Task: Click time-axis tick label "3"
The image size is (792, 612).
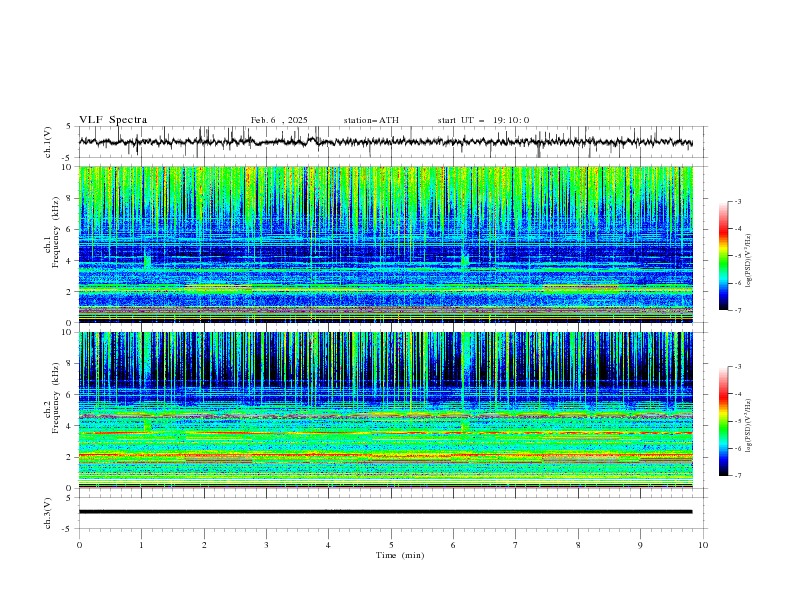Action: pyautogui.click(x=266, y=545)
